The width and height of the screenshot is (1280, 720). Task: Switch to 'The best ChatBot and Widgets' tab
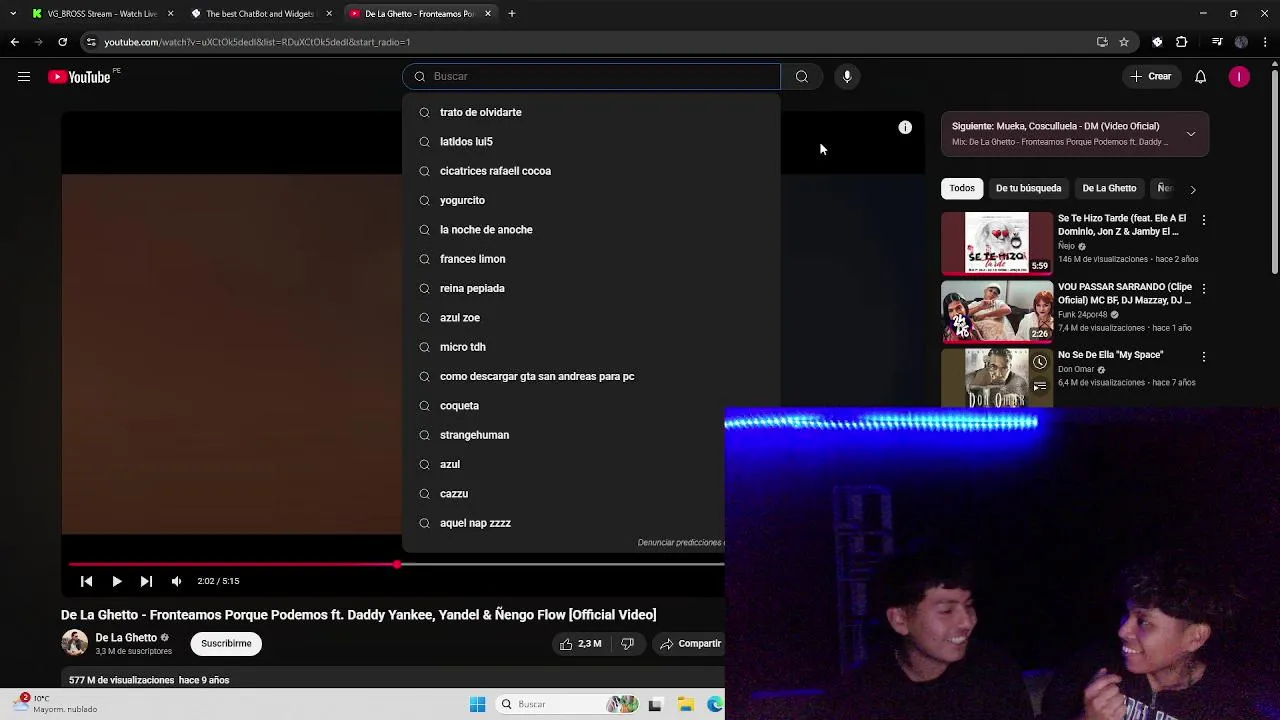[260, 14]
